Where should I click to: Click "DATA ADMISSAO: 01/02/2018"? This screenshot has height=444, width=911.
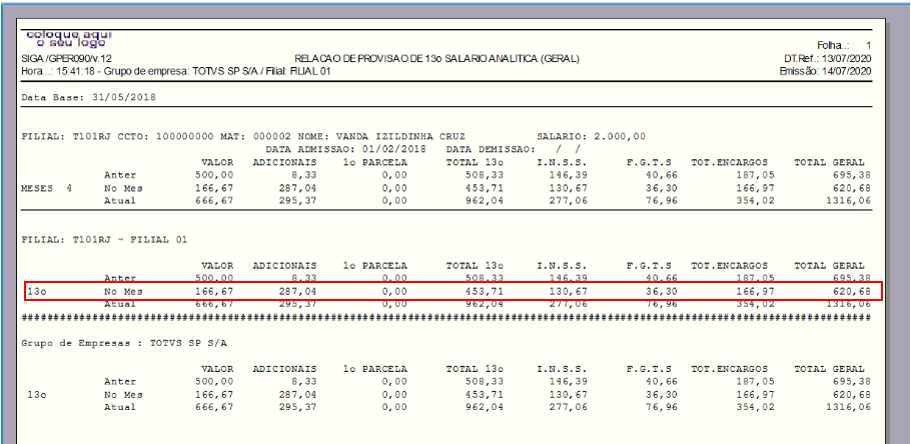tap(346, 149)
